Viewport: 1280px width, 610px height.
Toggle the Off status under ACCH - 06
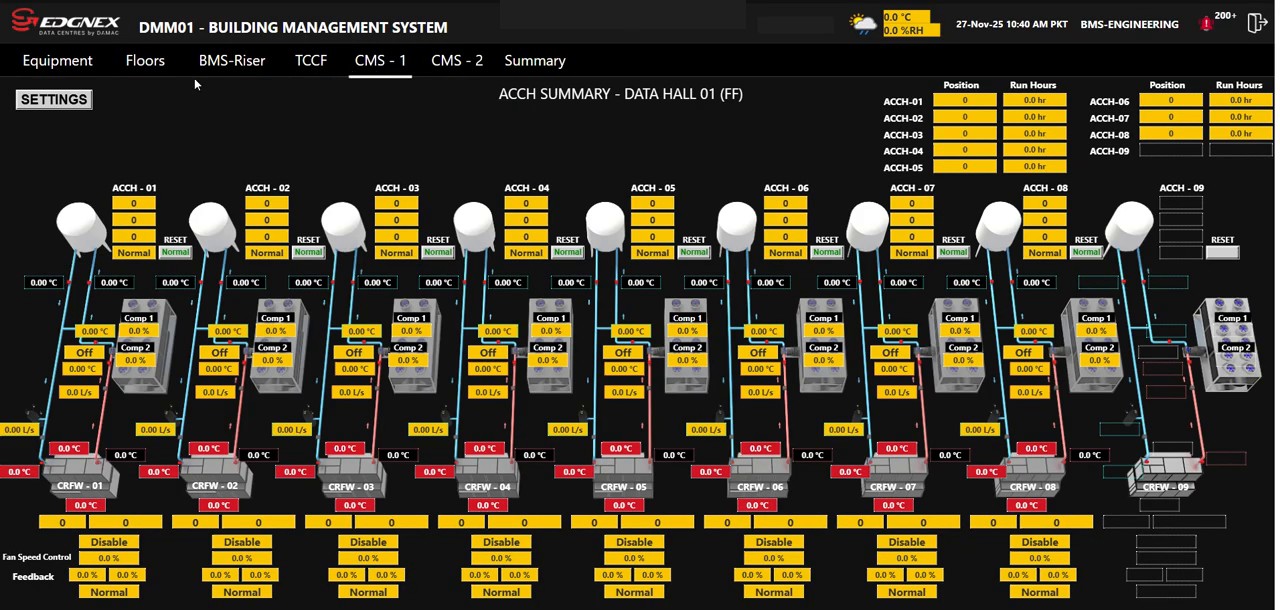coord(758,352)
